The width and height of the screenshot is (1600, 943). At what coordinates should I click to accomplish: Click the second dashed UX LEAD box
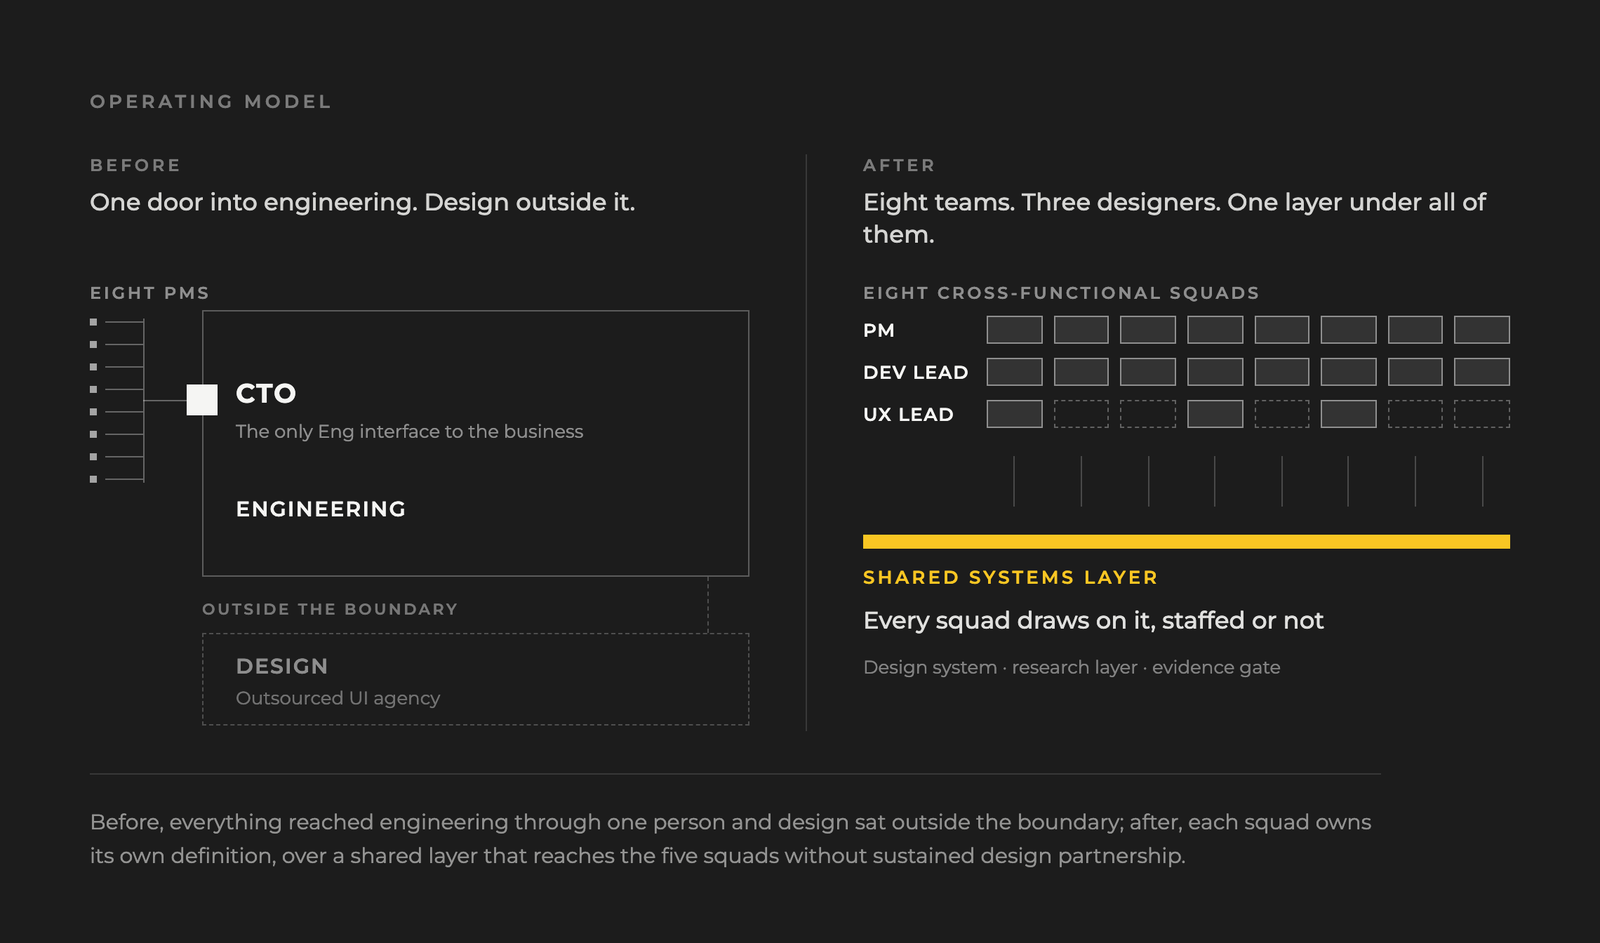coord(1148,414)
